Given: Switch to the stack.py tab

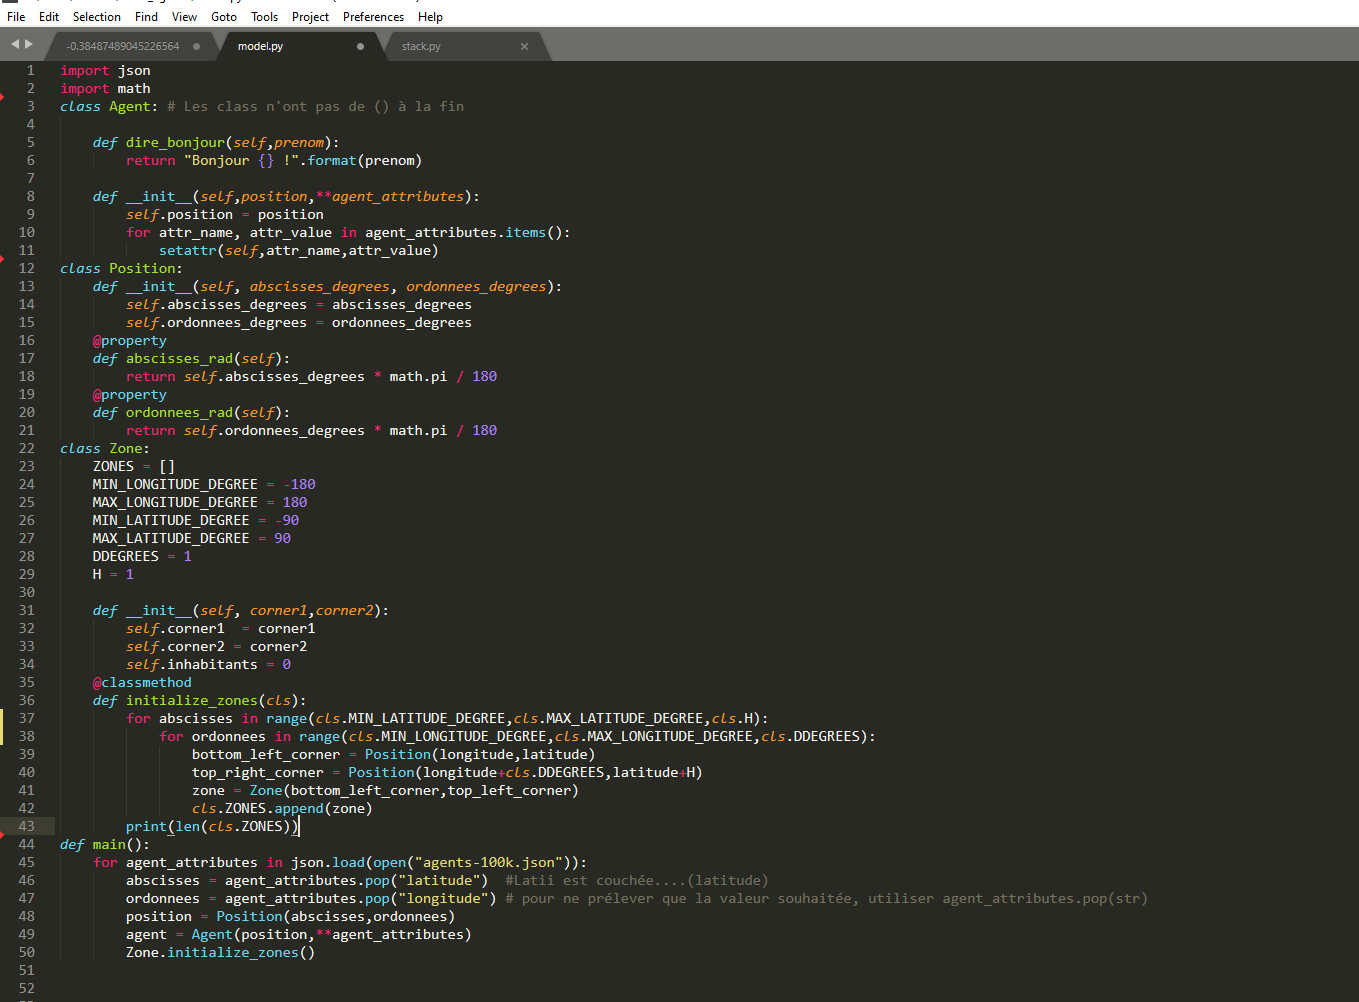Looking at the screenshot, I should [421, 46].
